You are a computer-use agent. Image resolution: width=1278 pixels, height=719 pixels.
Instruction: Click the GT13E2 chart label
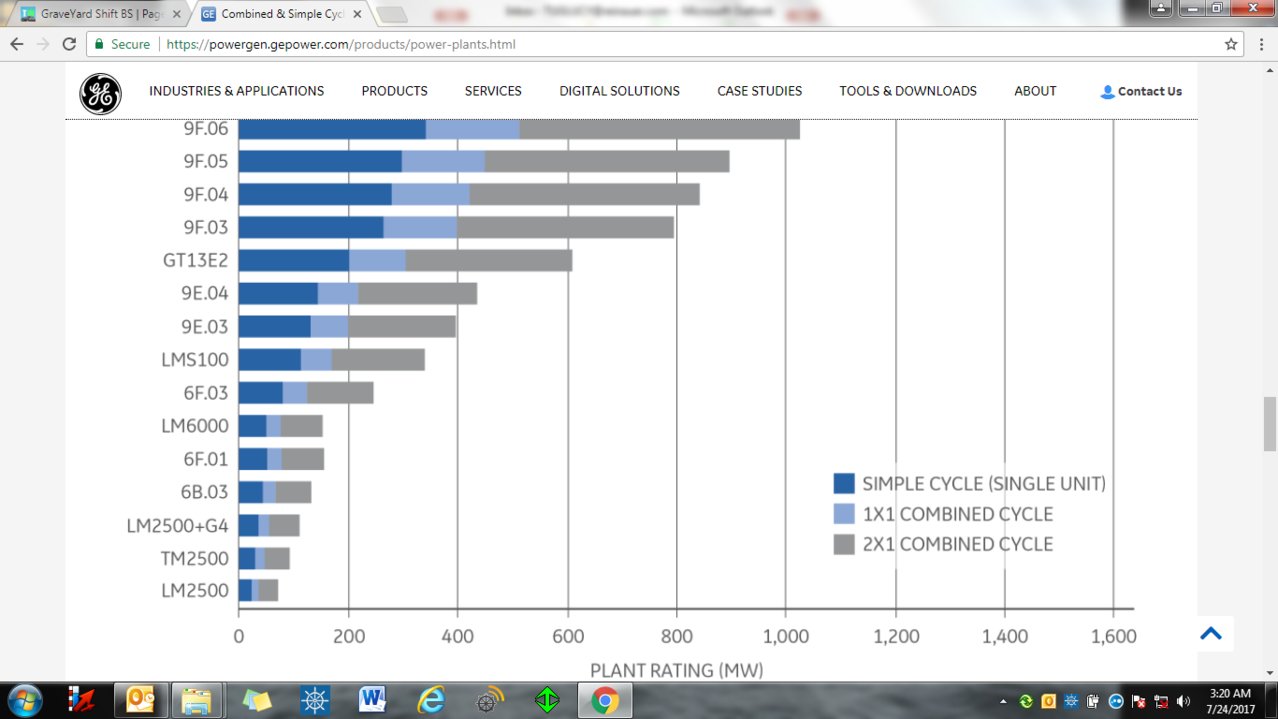click(196, 261)
